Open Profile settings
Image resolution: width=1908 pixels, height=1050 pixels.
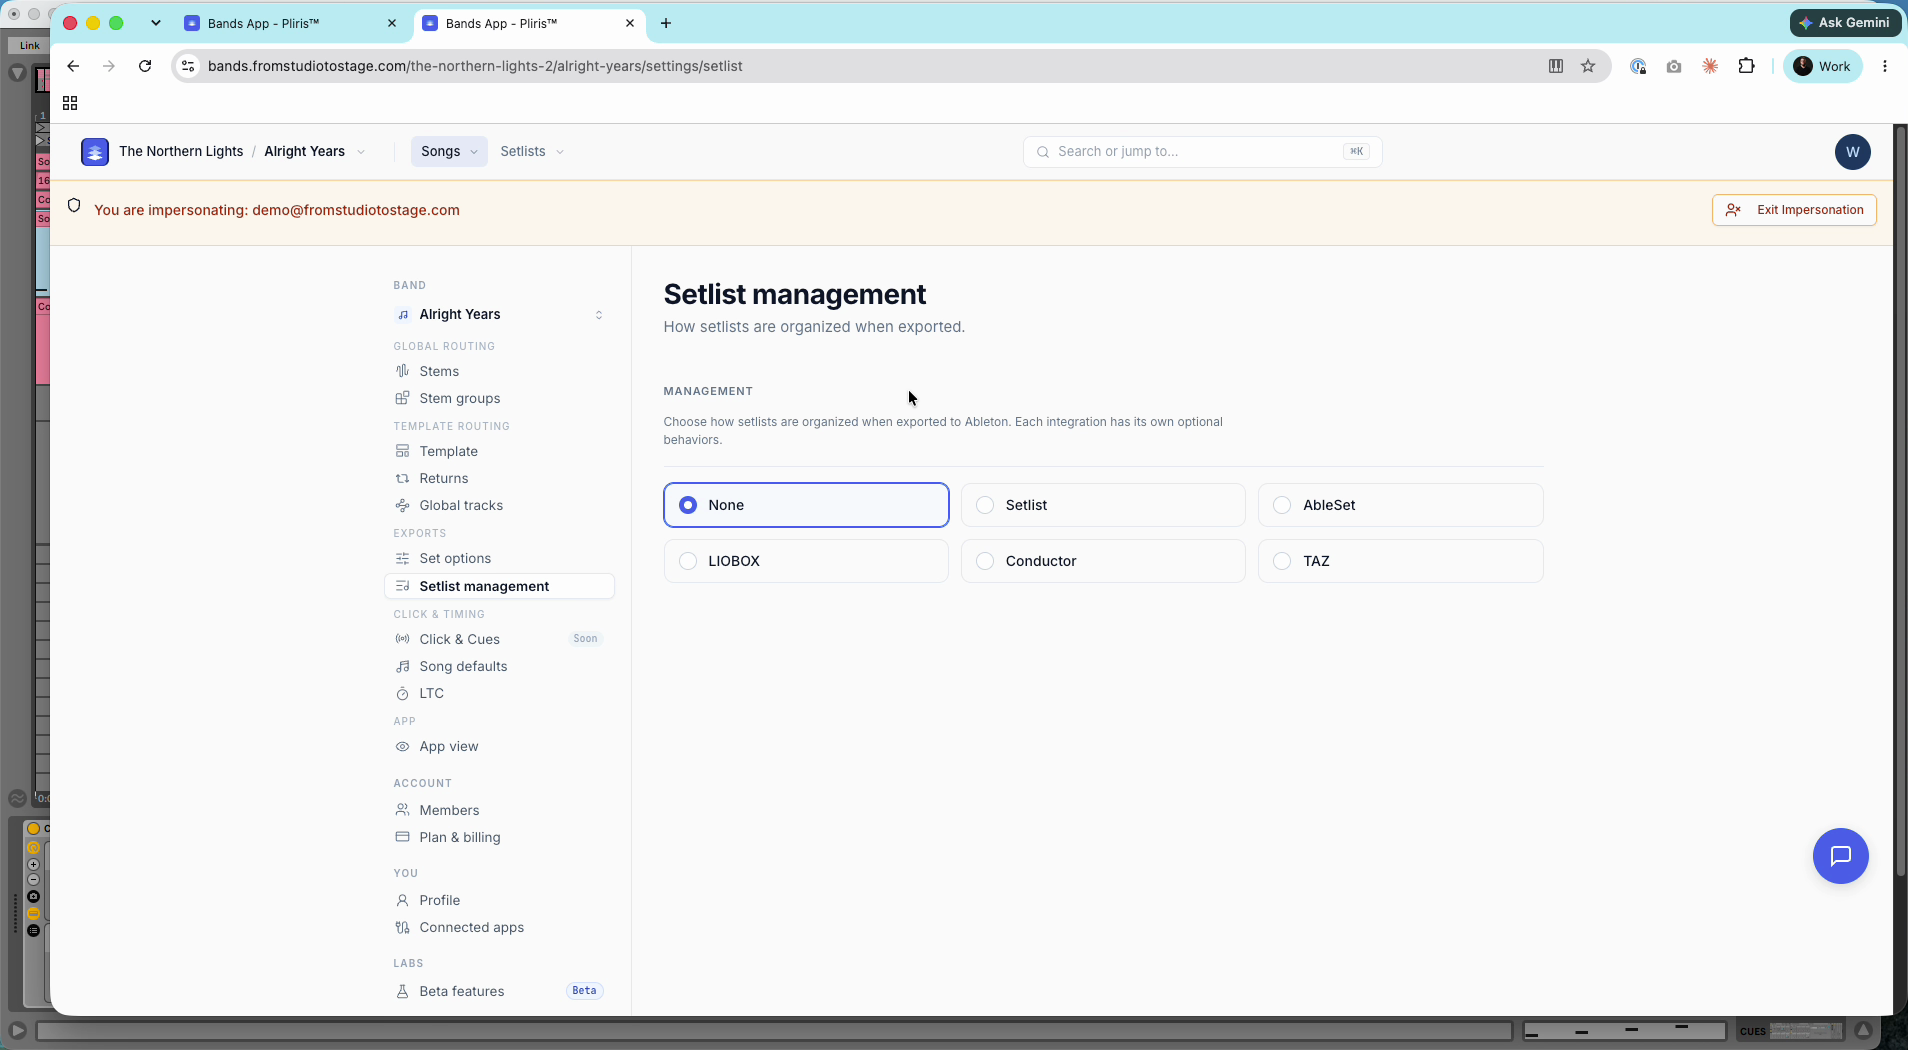(x=499, y=900)
